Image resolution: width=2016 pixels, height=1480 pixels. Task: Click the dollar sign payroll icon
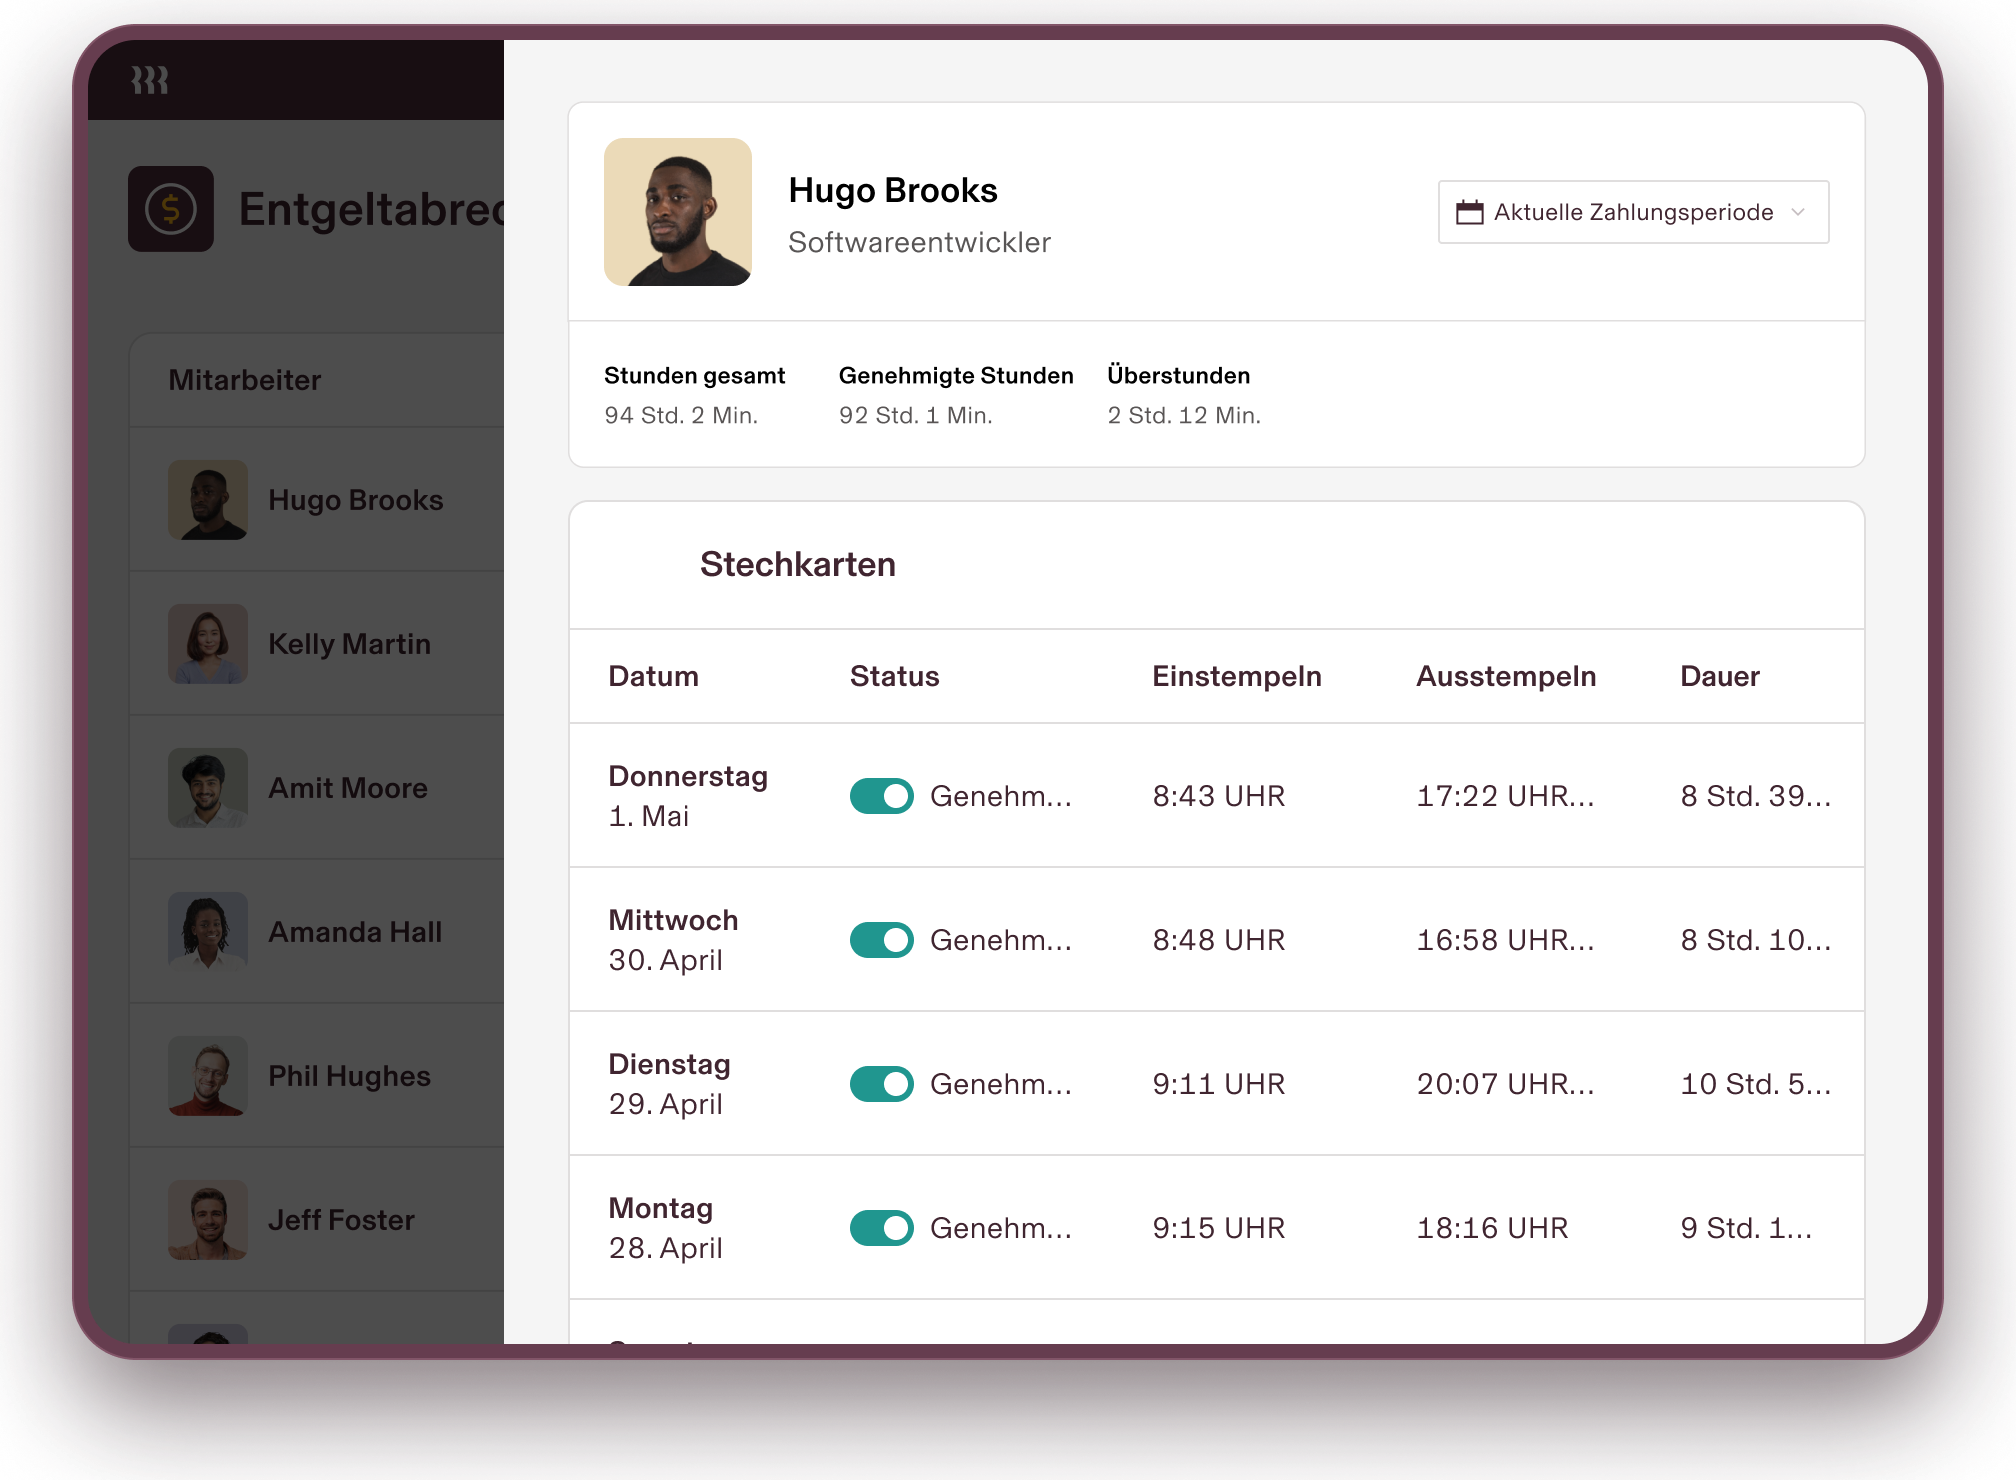[171, 209]
